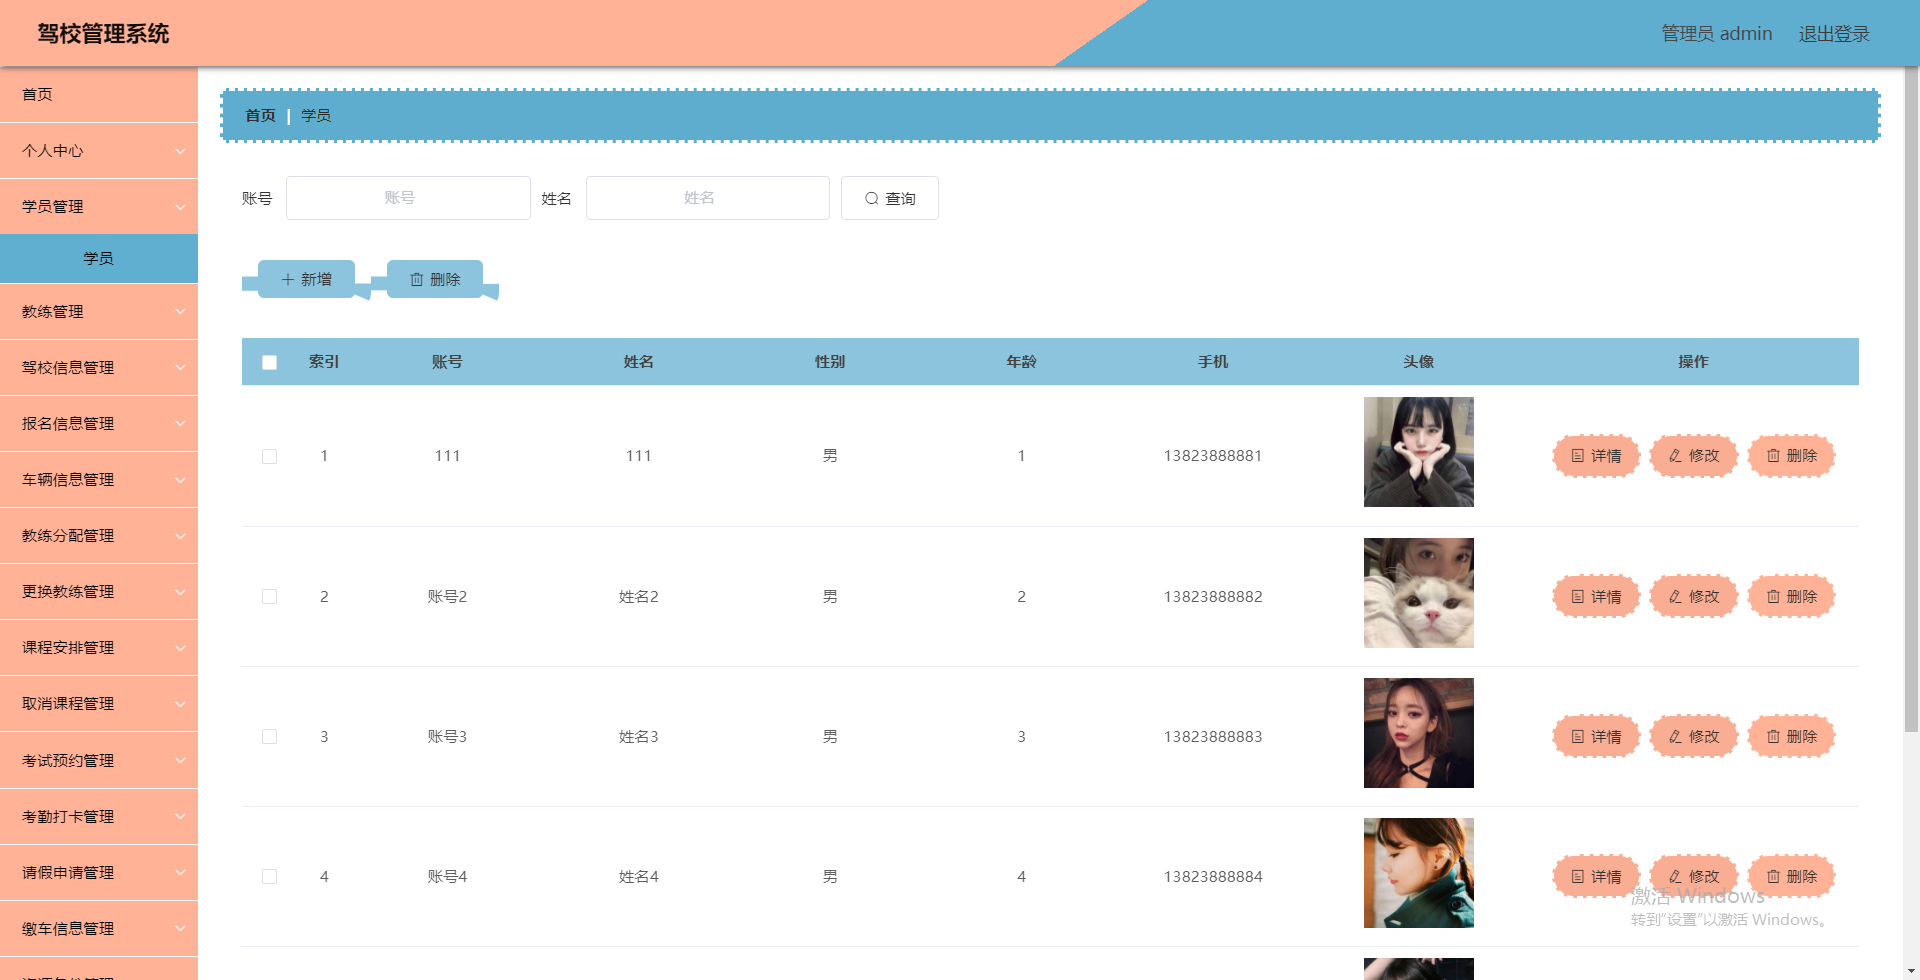
Task: Click the trash icon on 删除 for 姓名3
Action: [x=1775, y=736]
